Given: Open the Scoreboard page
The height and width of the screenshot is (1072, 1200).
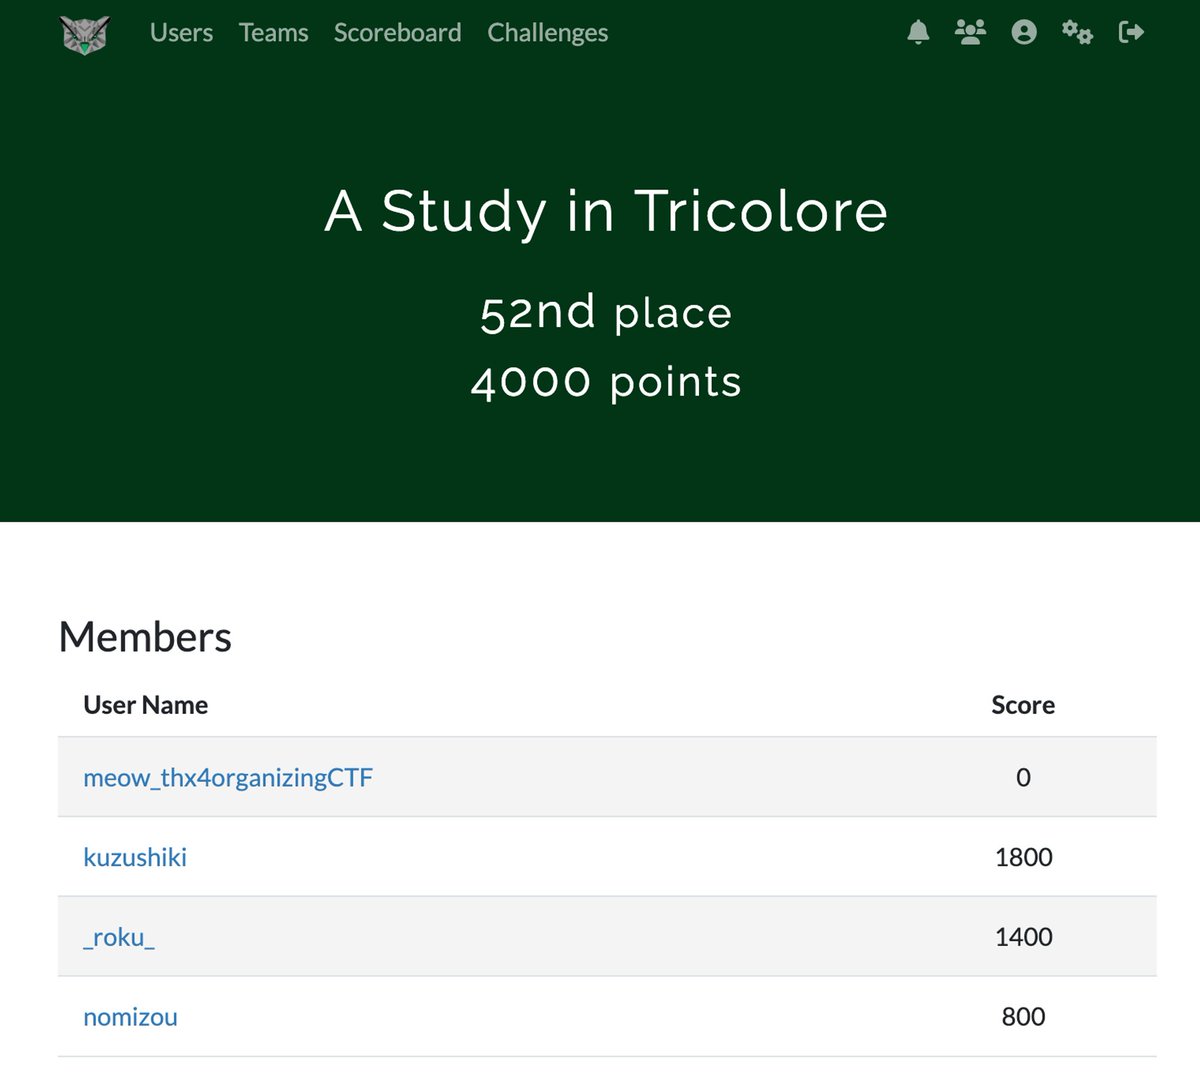Looking at the screenshot, I should [397, 33].
